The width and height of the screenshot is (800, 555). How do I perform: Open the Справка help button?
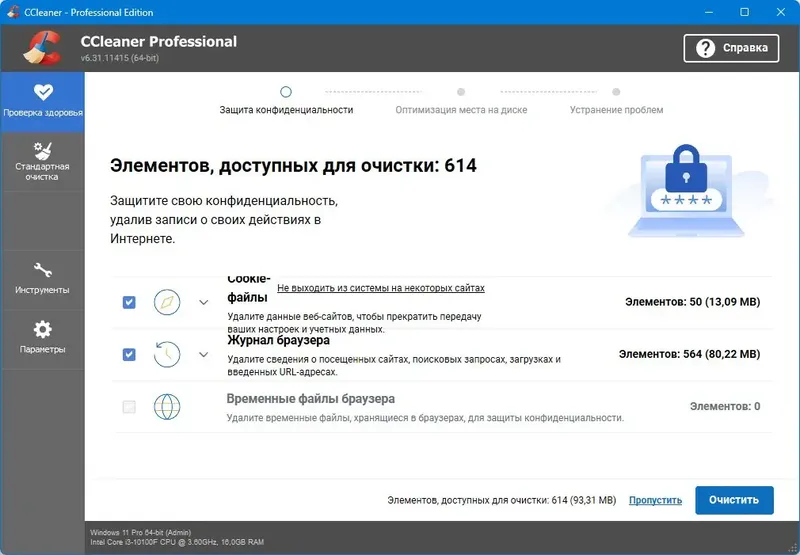731,48
